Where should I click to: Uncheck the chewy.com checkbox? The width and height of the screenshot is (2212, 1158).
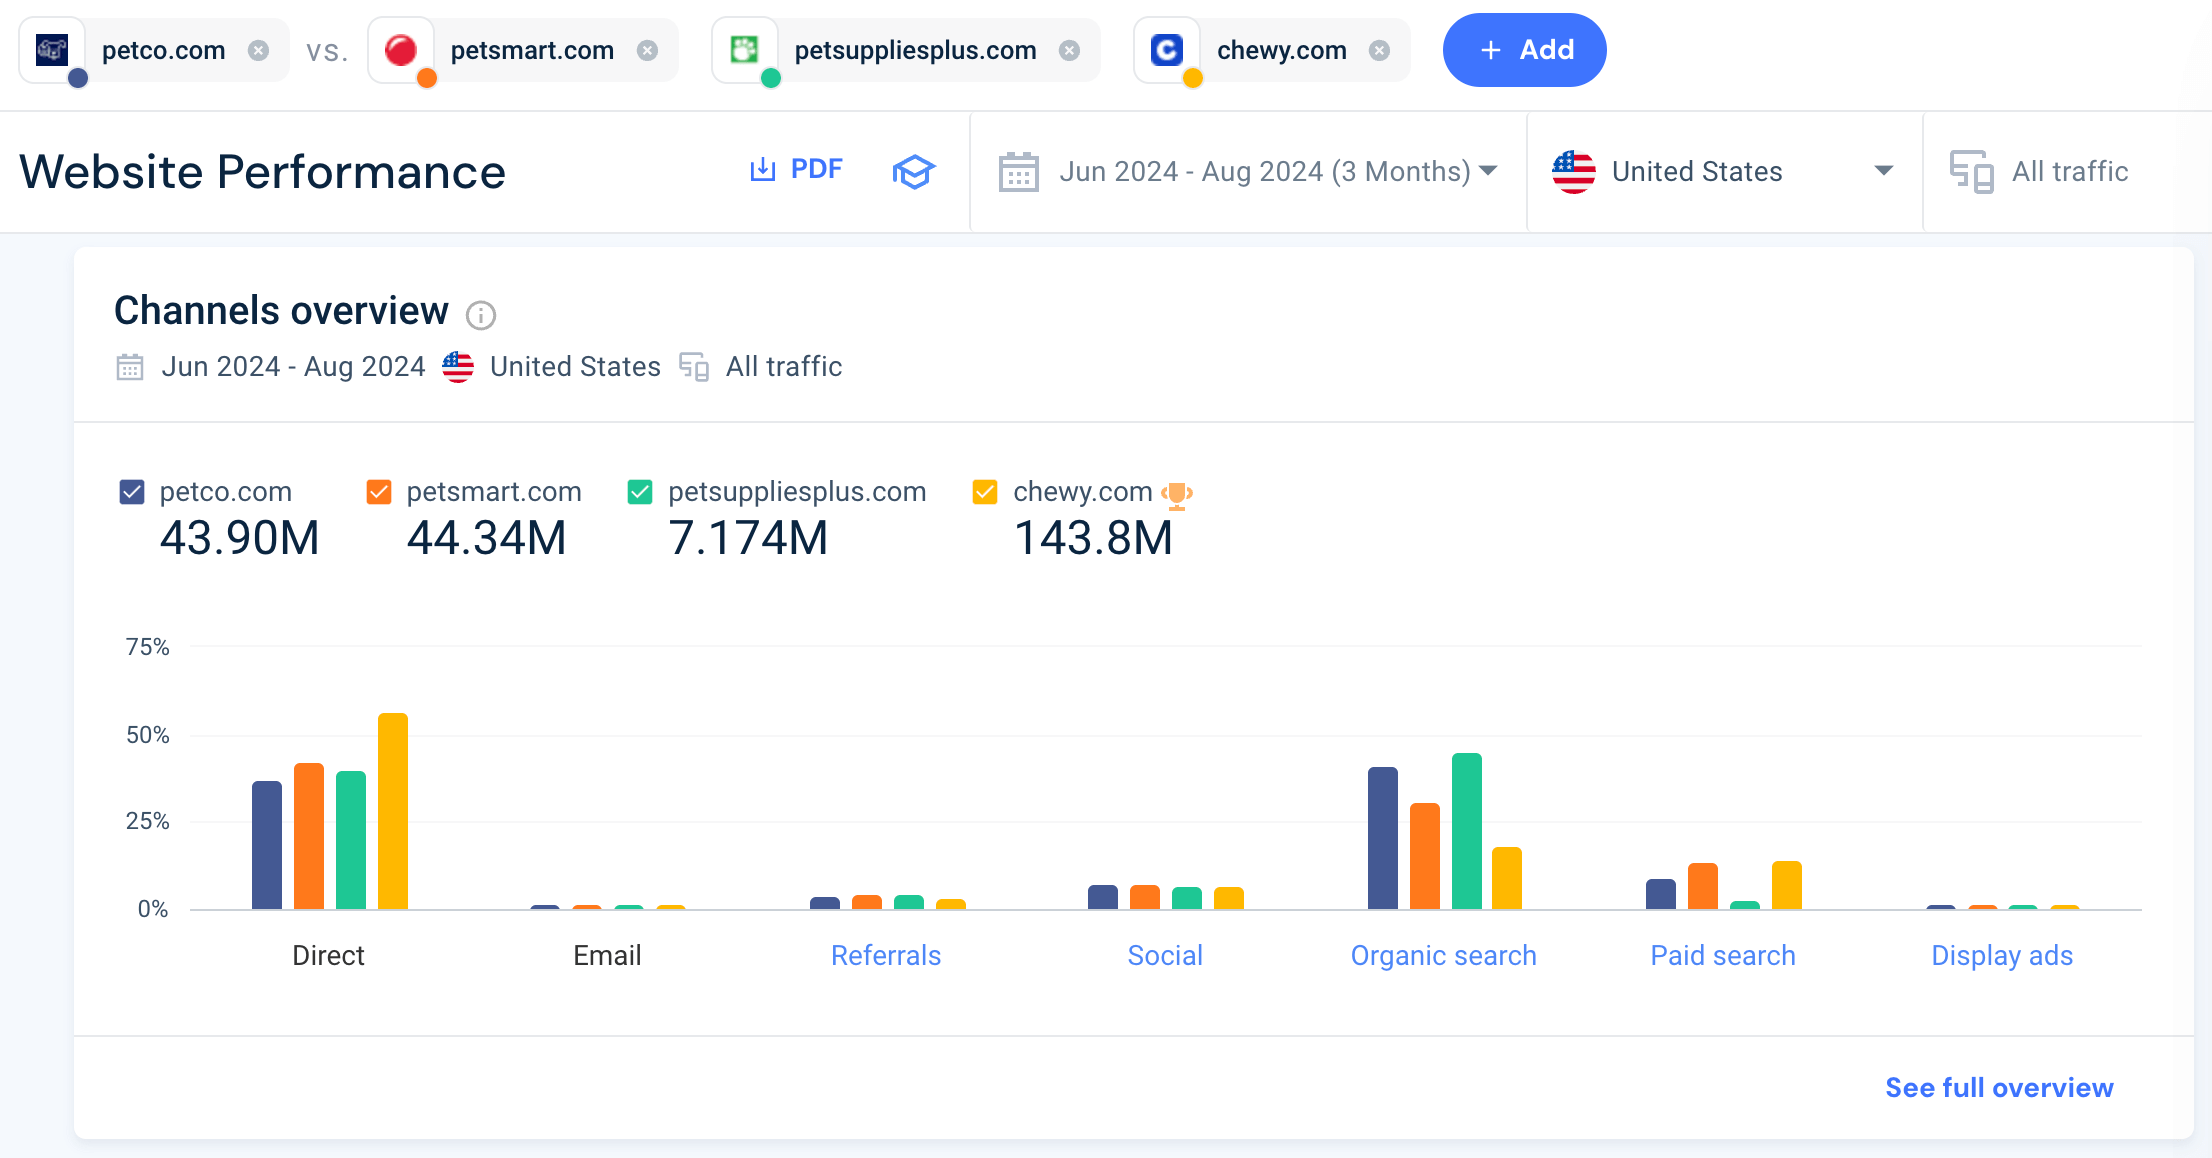pos(985,492)
